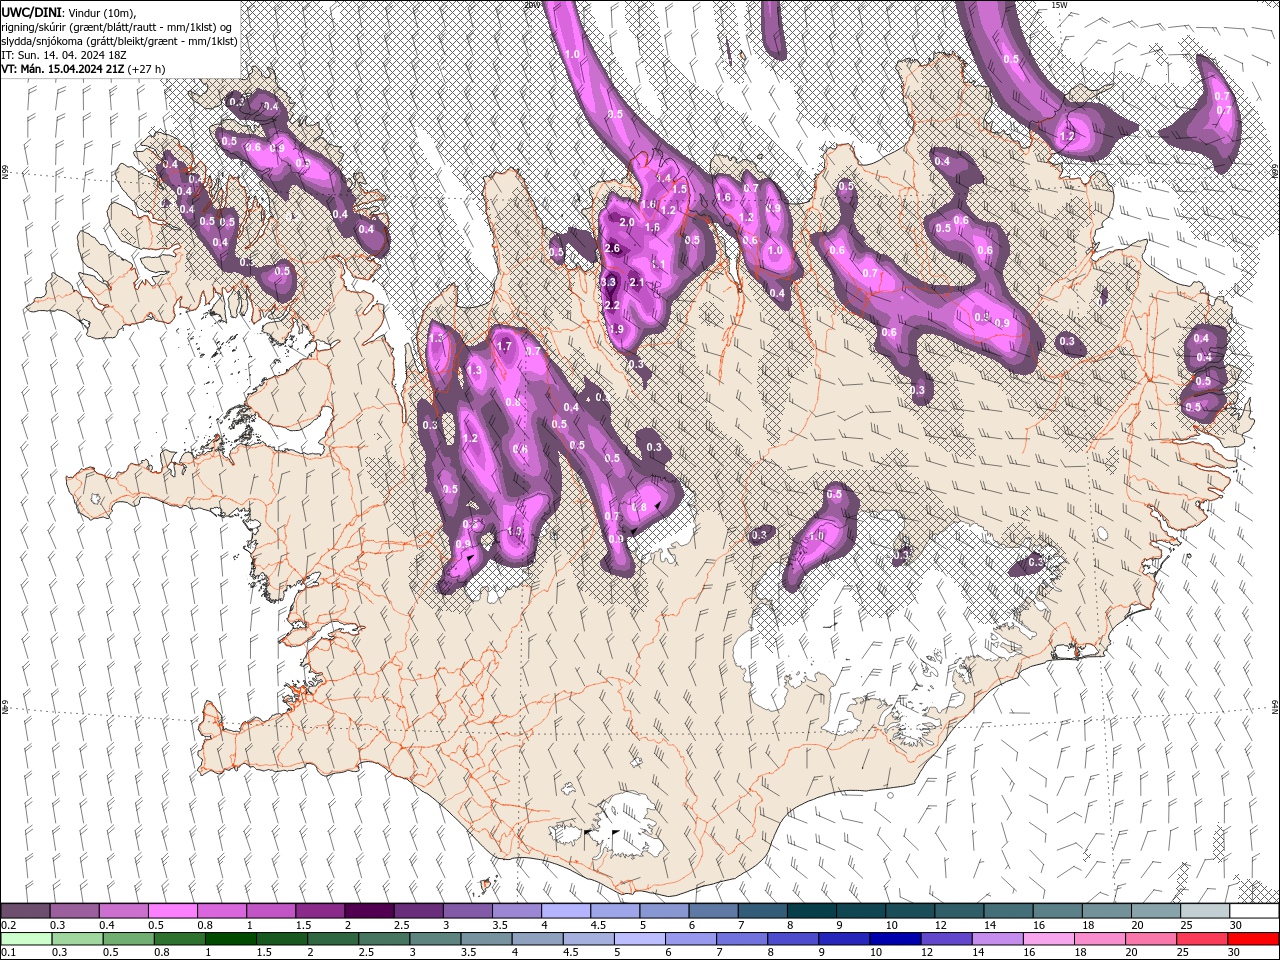Pick the bright red 30 swatch, lower legend
1280x960 pixels.
1253,939
